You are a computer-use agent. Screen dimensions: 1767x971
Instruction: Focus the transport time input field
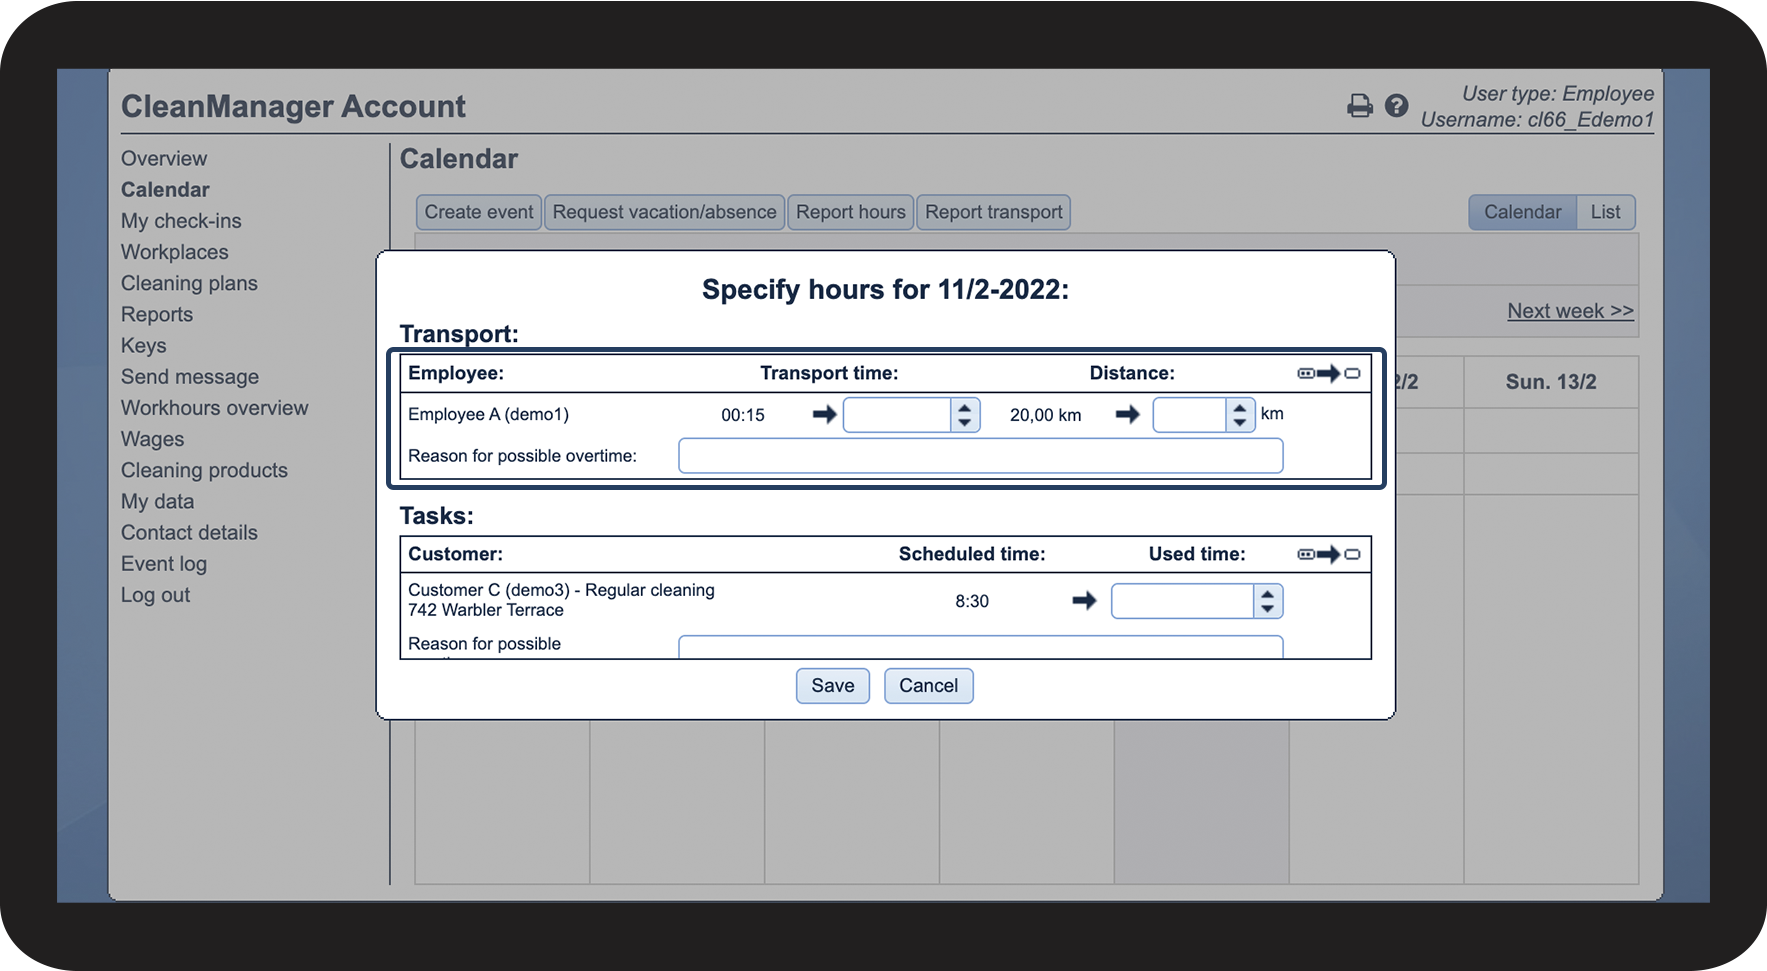[897, 415]
